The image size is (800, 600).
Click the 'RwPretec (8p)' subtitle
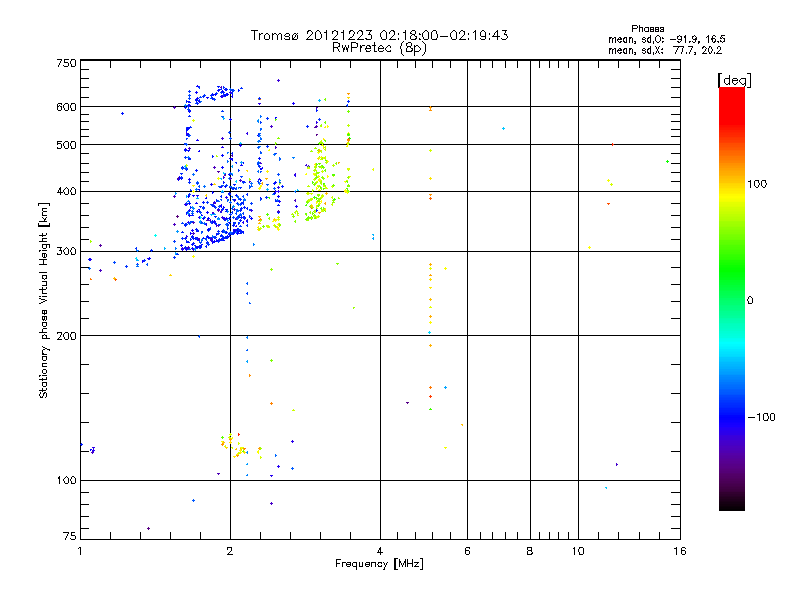click(x=379, y=48)
